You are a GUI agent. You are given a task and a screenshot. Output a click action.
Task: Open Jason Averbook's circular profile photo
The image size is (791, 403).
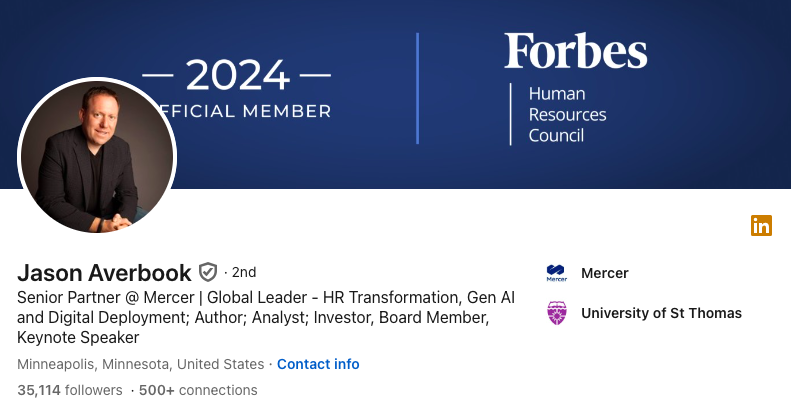(x=97, y=156)
